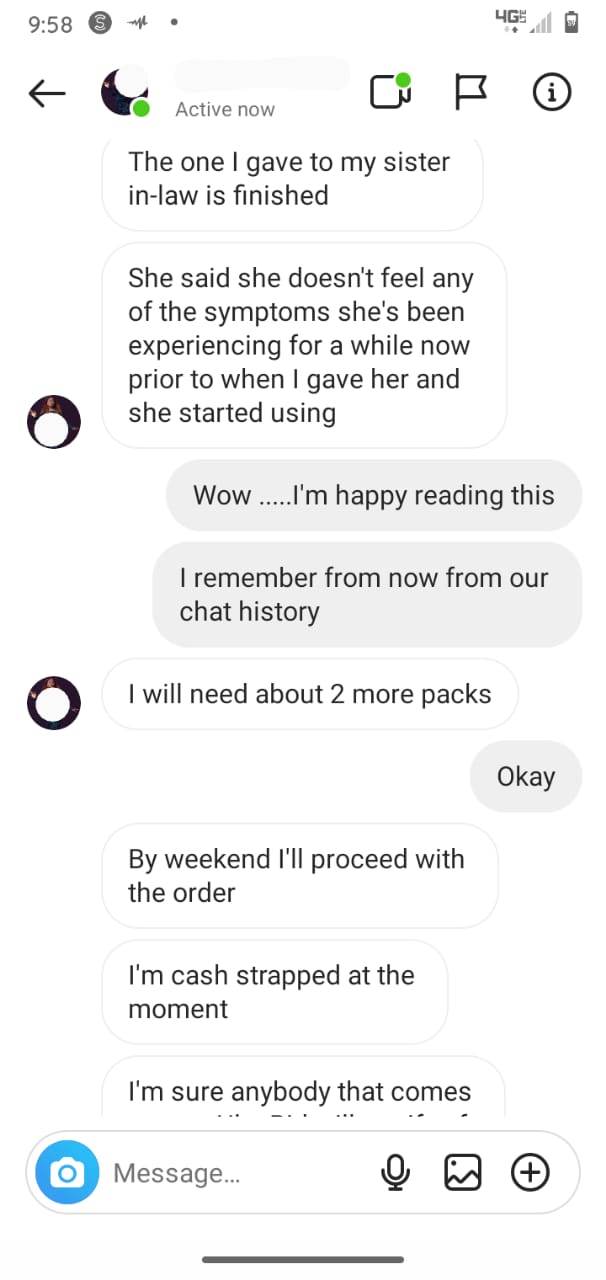Image resolution: width=606 pixels, height=1280 pixels.
Task: Tap the flag icon in header
Action: click(471, 93)
